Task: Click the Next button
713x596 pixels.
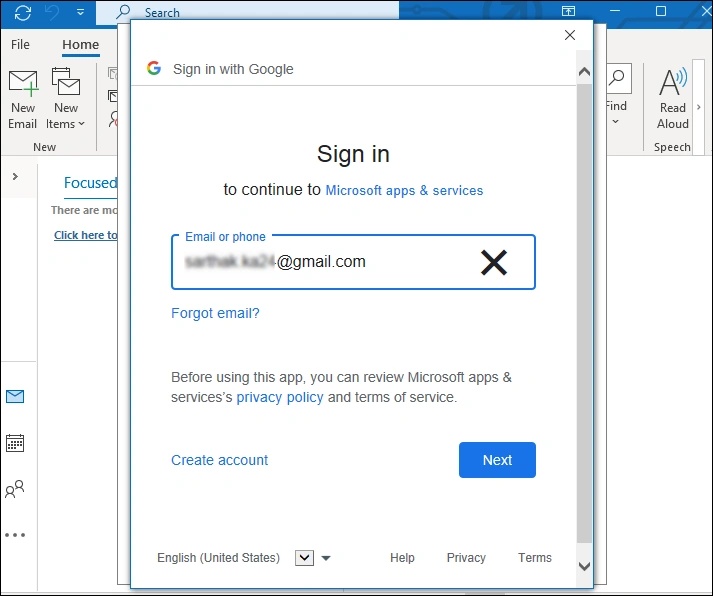Action: [497, 460]
